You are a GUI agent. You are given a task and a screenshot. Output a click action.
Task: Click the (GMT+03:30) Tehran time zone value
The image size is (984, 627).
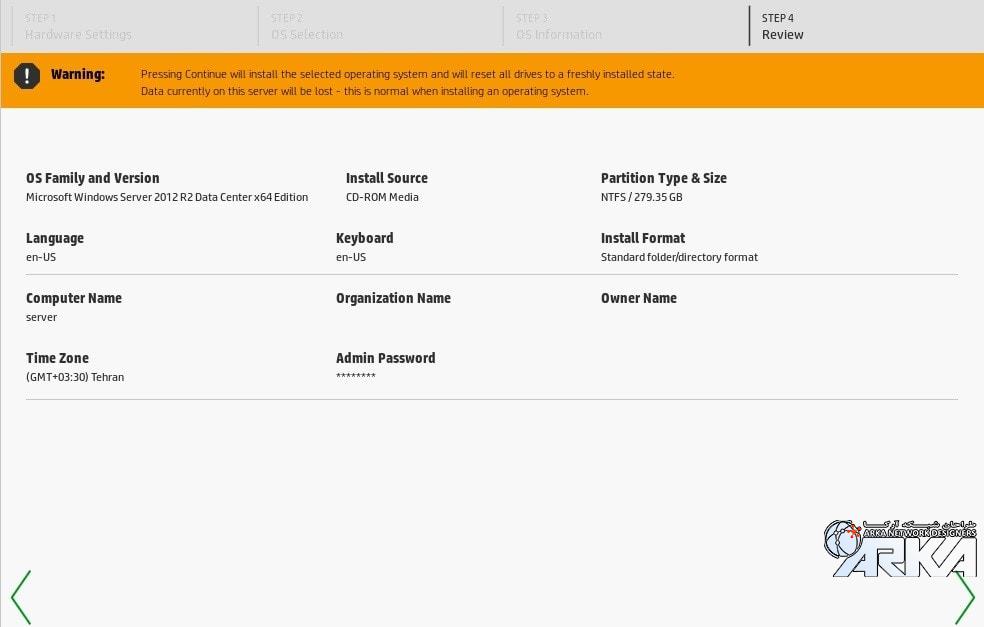pos(75,377)
